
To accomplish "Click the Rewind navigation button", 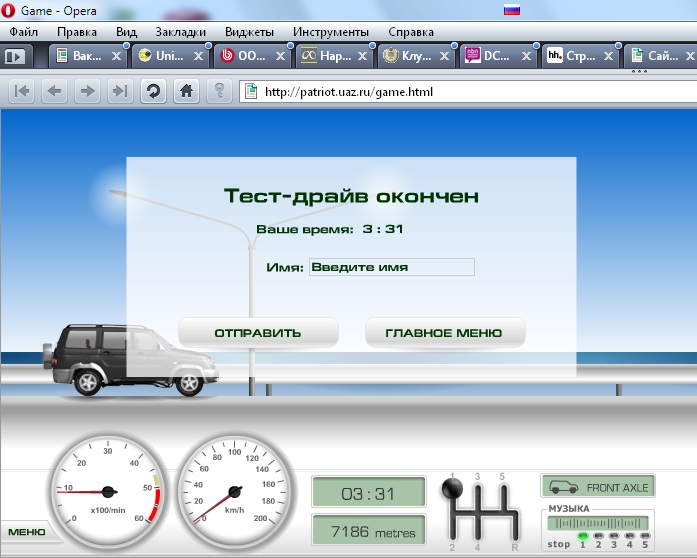I will click(23, 91).
